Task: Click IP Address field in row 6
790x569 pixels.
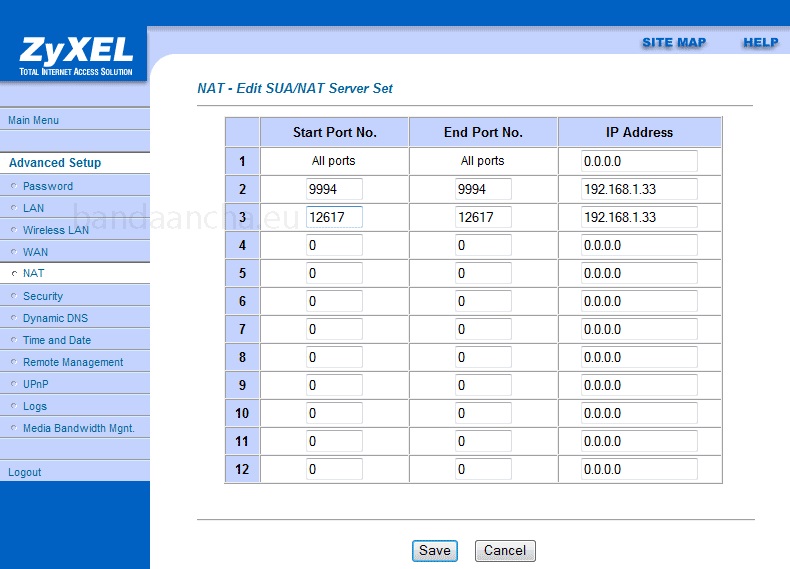Action: pos(639,301)
